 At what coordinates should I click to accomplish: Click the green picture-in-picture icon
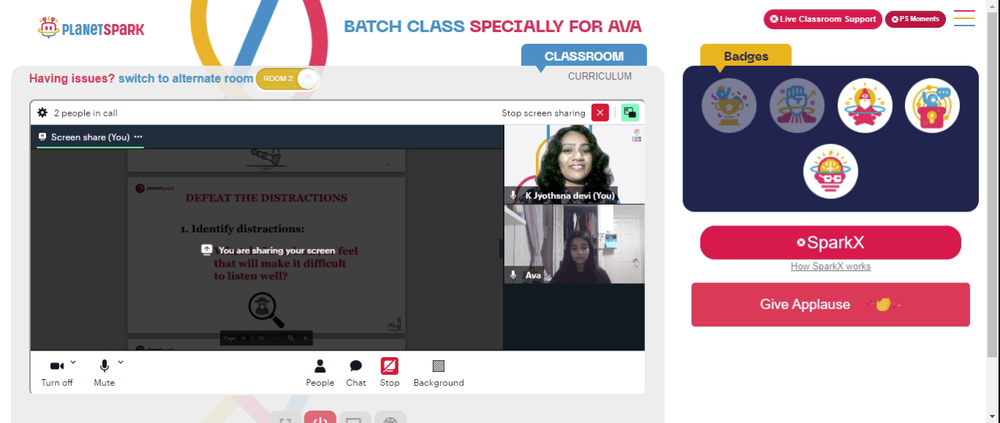coord(630,112)
